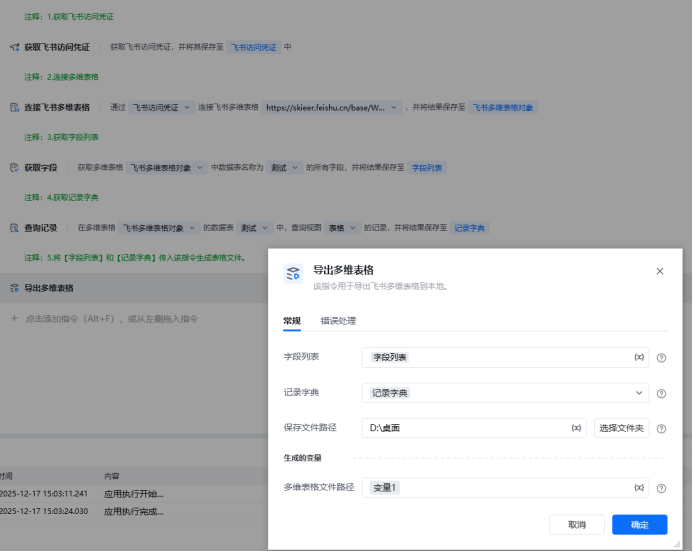The image size is (693, 552).
Task: Click the 获取飞书访问凭证 command icon
Action: click(15, 47)
